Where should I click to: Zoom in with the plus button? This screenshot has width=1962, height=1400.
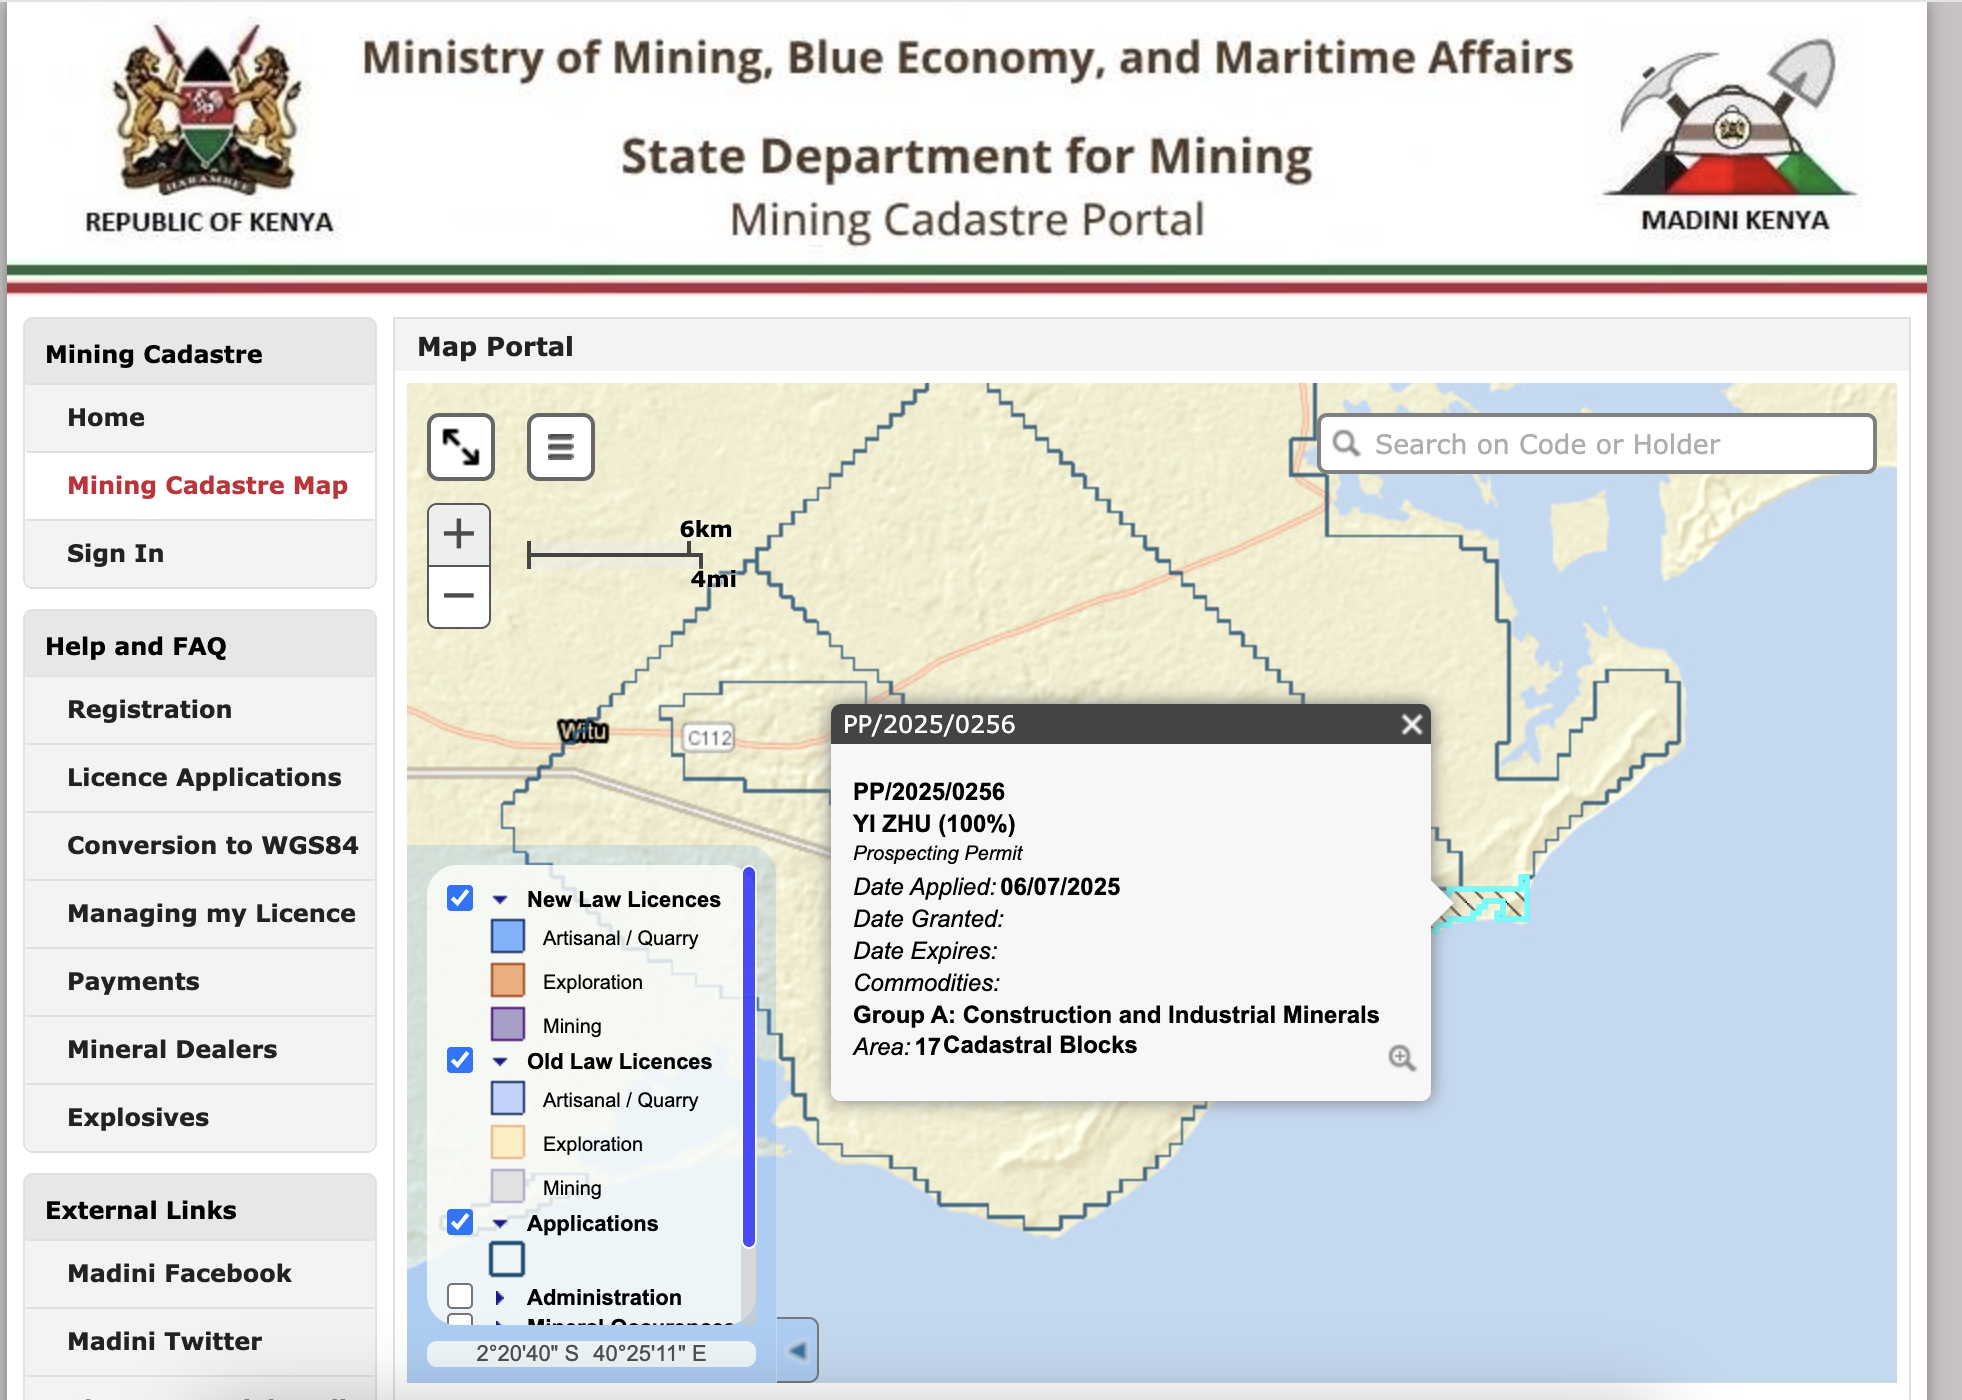coord(459,534)
